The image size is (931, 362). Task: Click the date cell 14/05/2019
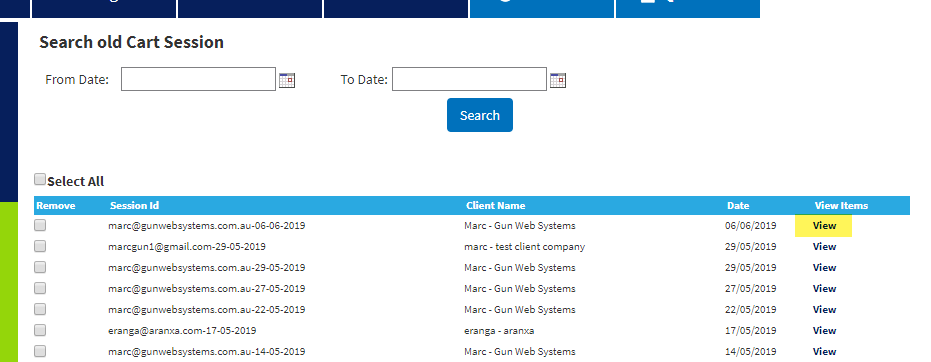[750, 351]
